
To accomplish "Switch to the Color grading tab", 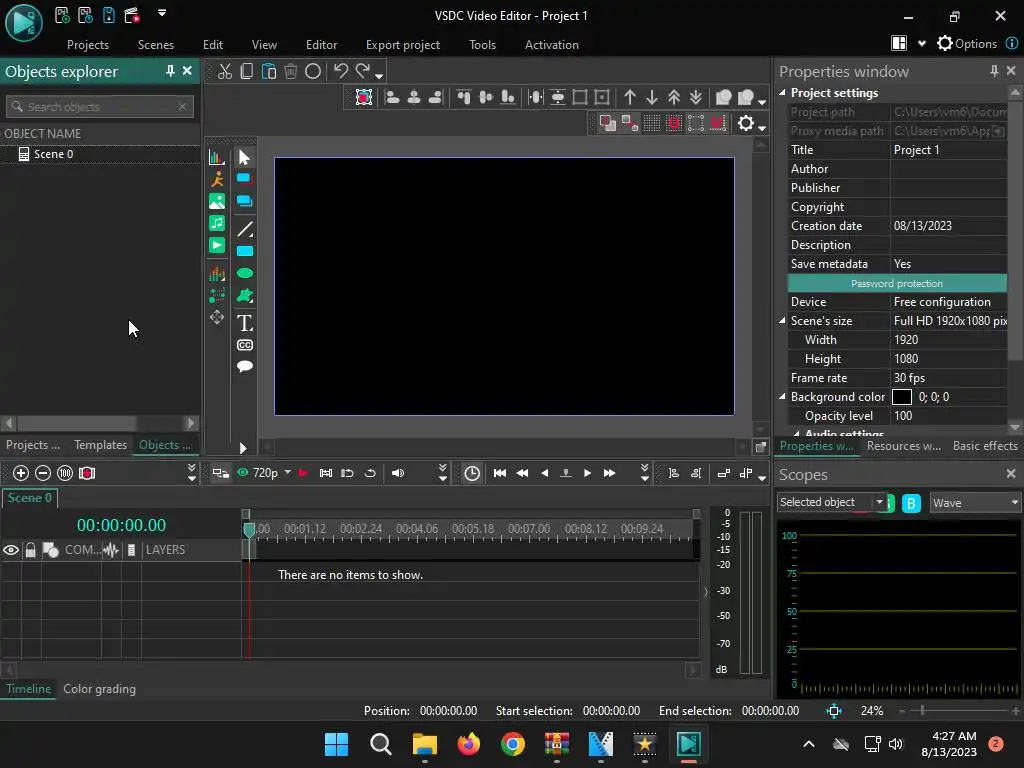I will pos(99,689).
